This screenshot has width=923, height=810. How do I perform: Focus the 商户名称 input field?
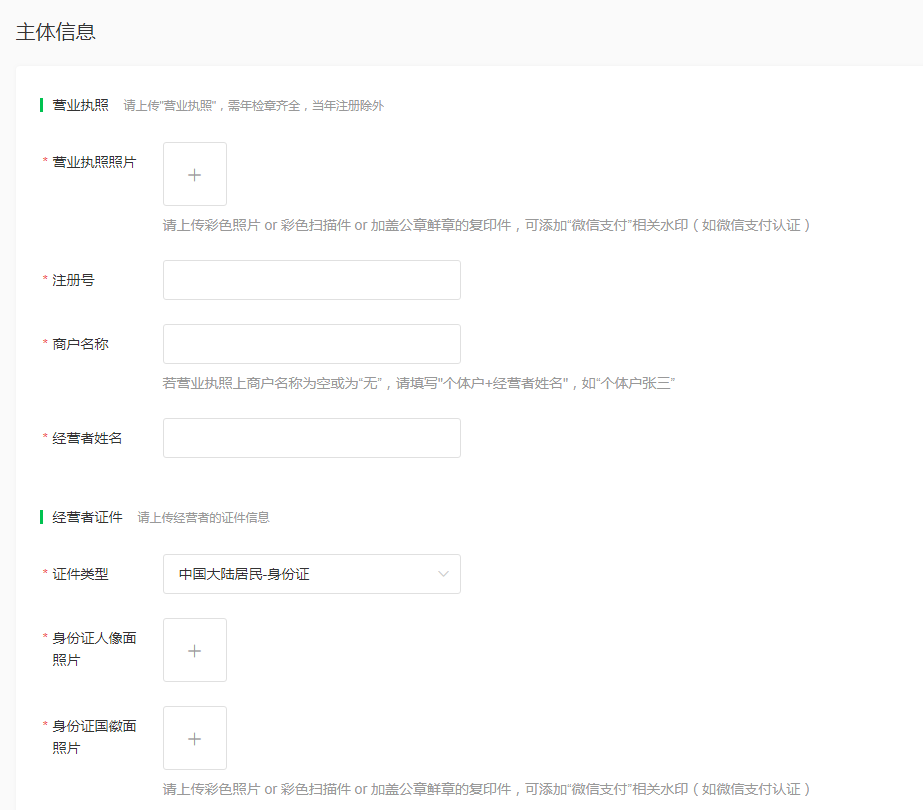pyautogui.click(x=312, y=344)
